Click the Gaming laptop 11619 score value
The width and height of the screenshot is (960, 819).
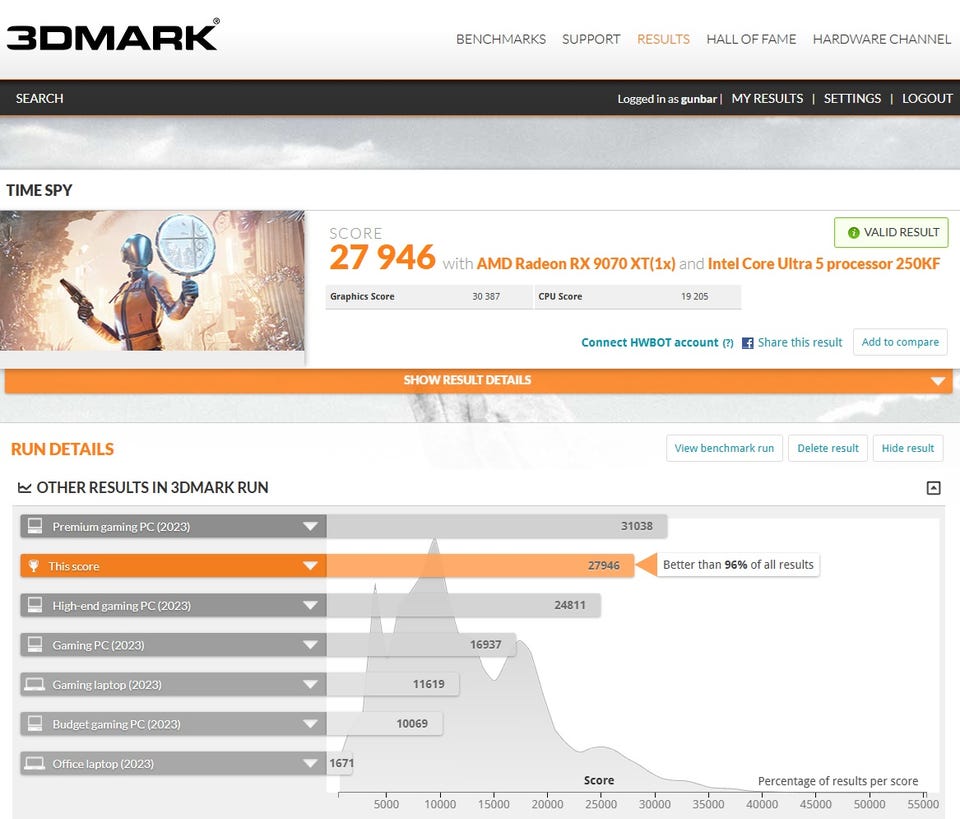pos(429,684)
